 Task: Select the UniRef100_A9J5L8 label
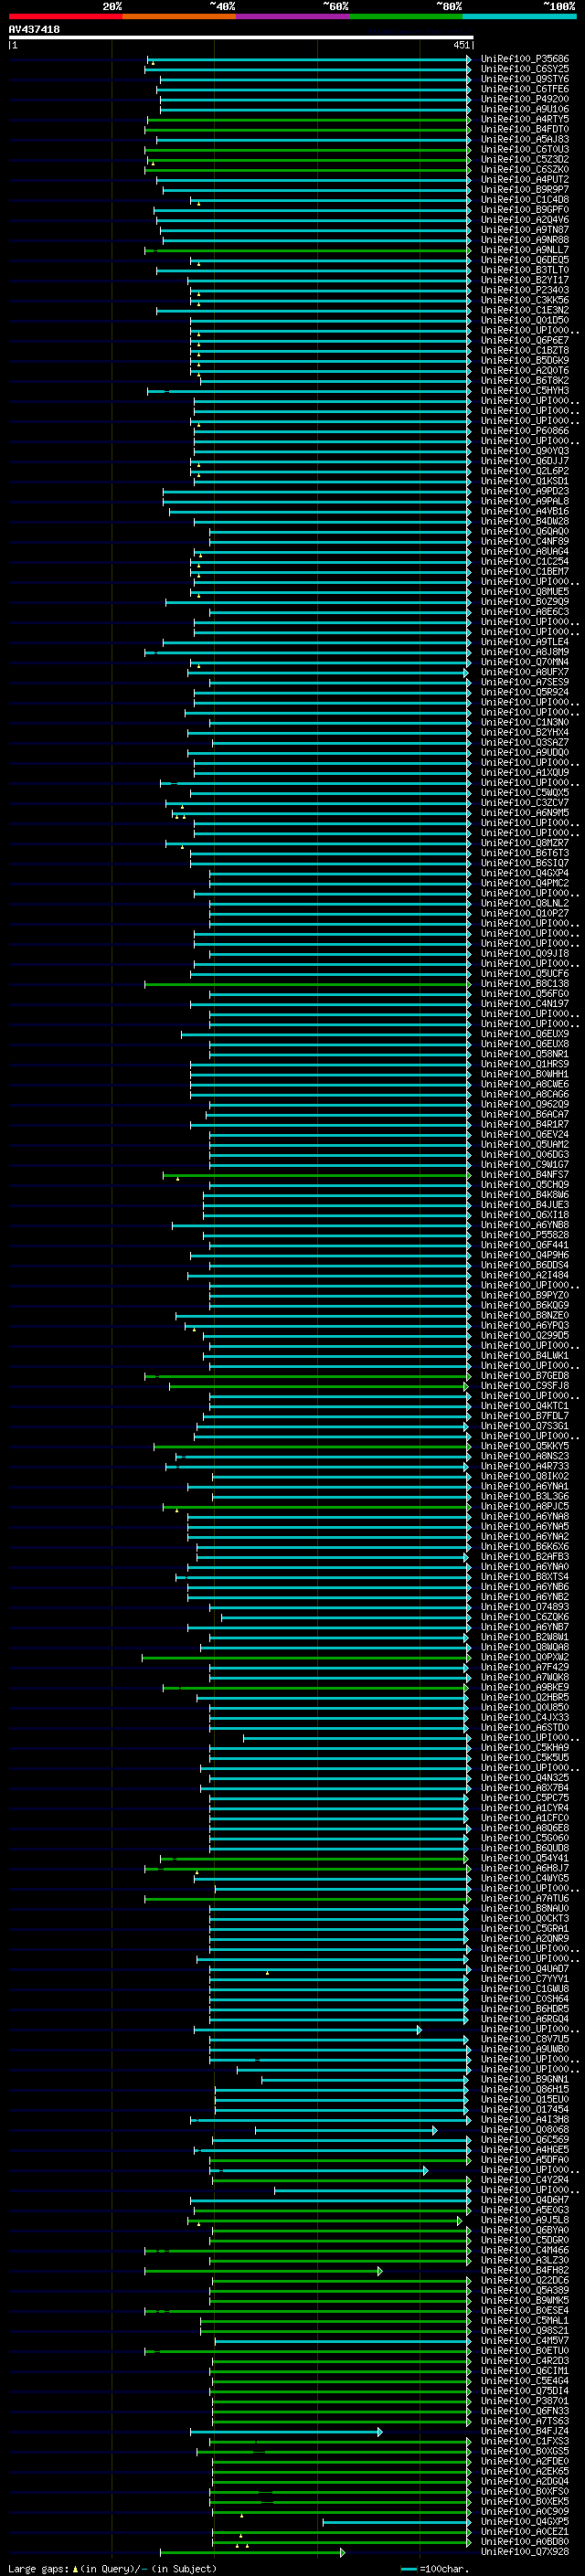tap(525, 2220)
